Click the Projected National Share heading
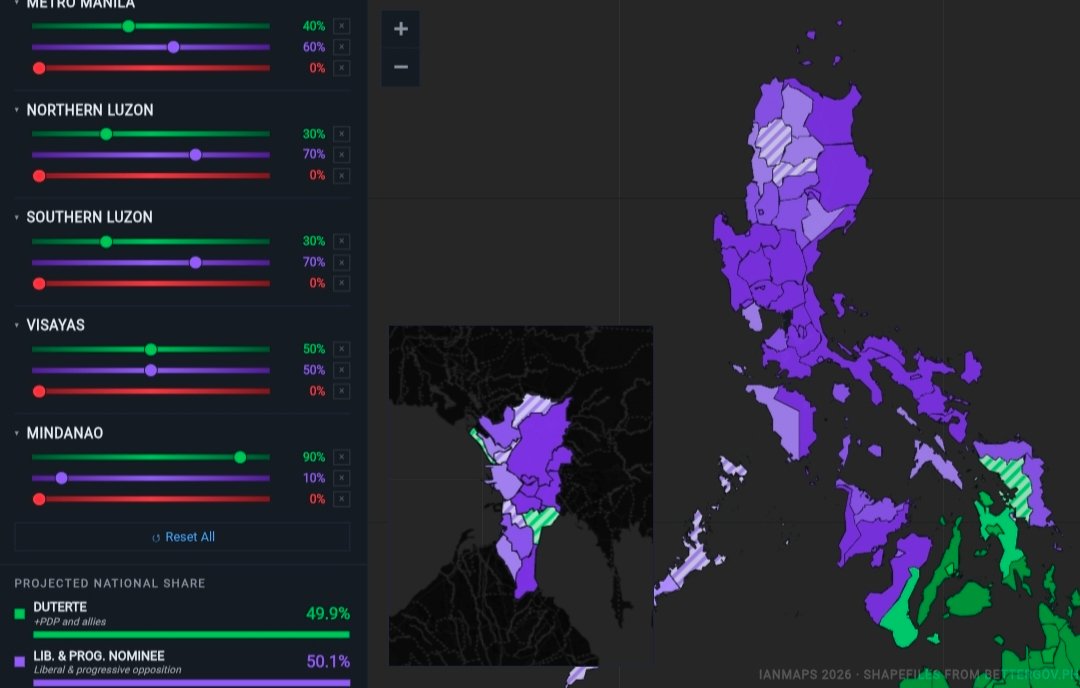Viewport: 1080px width, 688px height. (110, 583)
